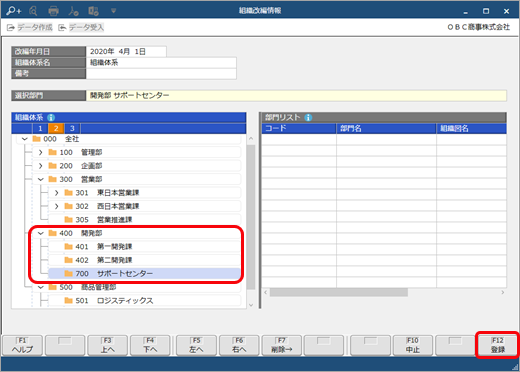Image resolution: width=520 pixels, height=372 pixels.
Task: Select the 700 サポートセンター tree row
Action: (x=145, y=274)
